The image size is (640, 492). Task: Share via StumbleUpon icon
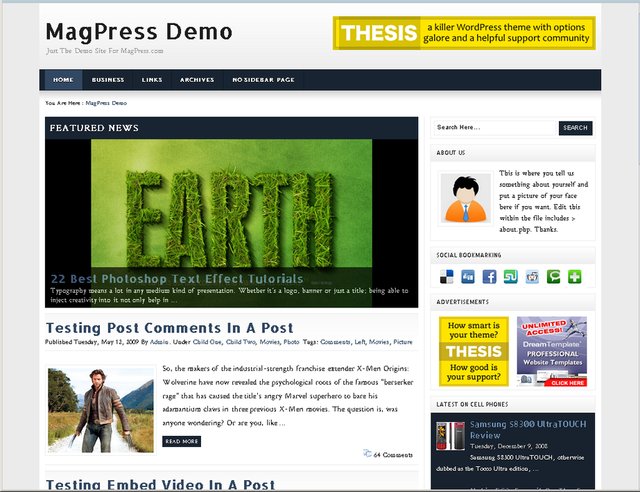[511, 277]
